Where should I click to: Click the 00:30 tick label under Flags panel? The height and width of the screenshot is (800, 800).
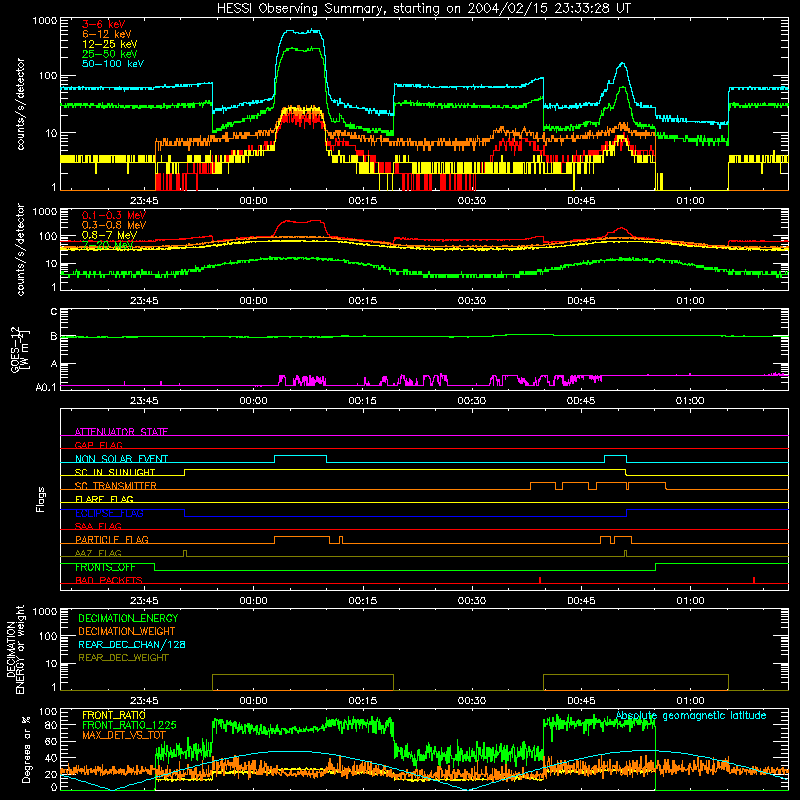click(471, 601)
